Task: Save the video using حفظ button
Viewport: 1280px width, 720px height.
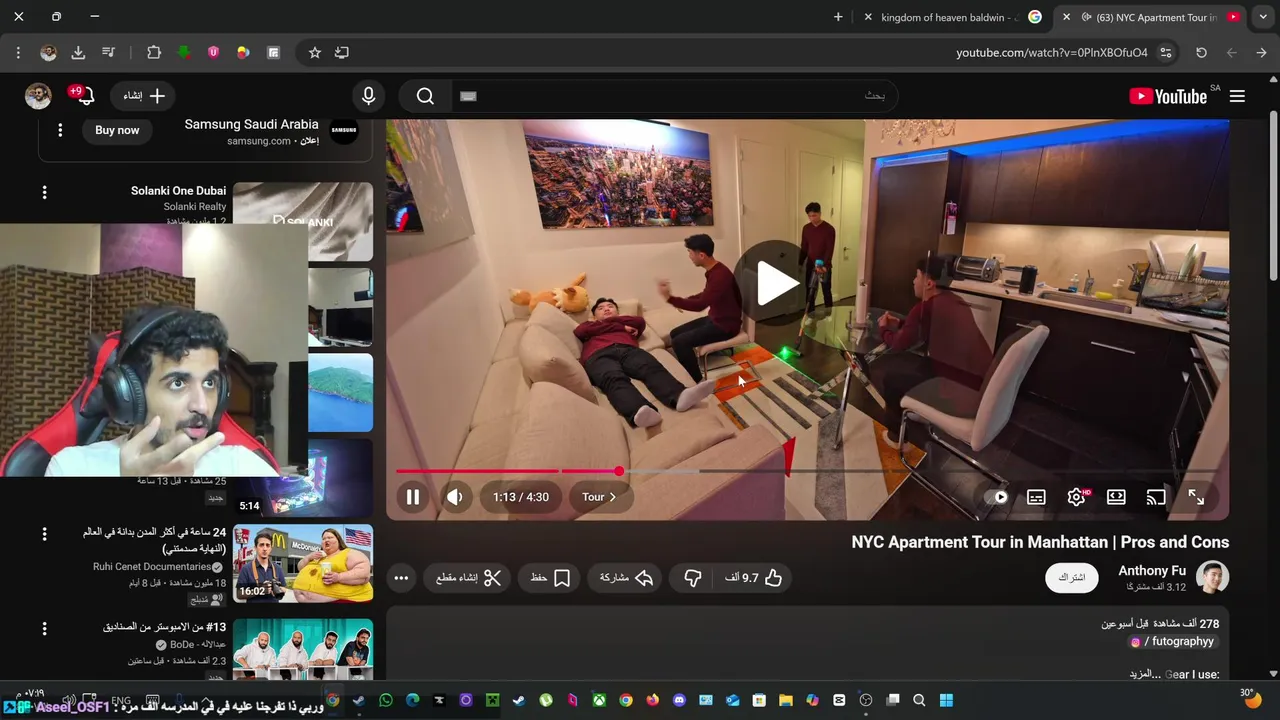Action: click(550, 578)
